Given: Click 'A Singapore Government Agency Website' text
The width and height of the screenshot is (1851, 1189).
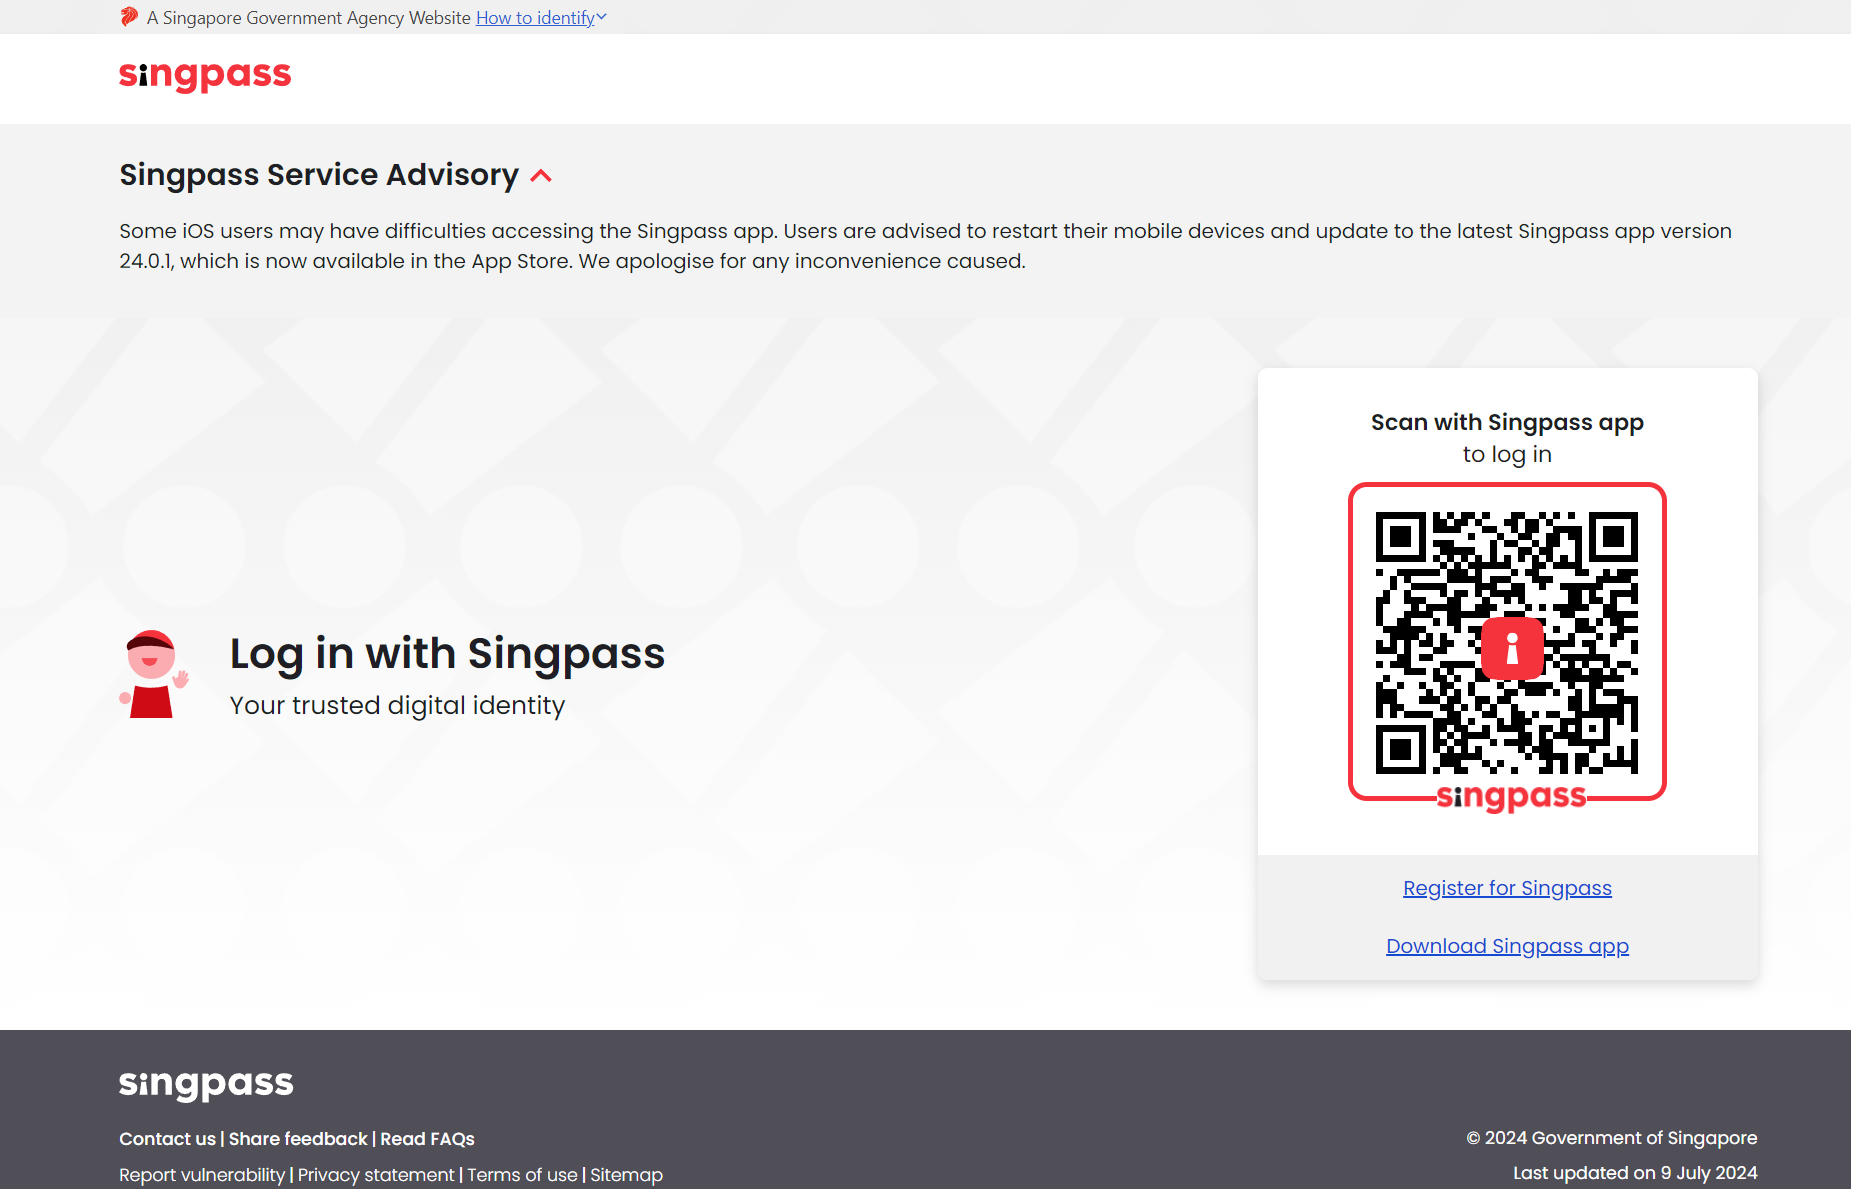Looking at the screenshot, I should 308,18.
